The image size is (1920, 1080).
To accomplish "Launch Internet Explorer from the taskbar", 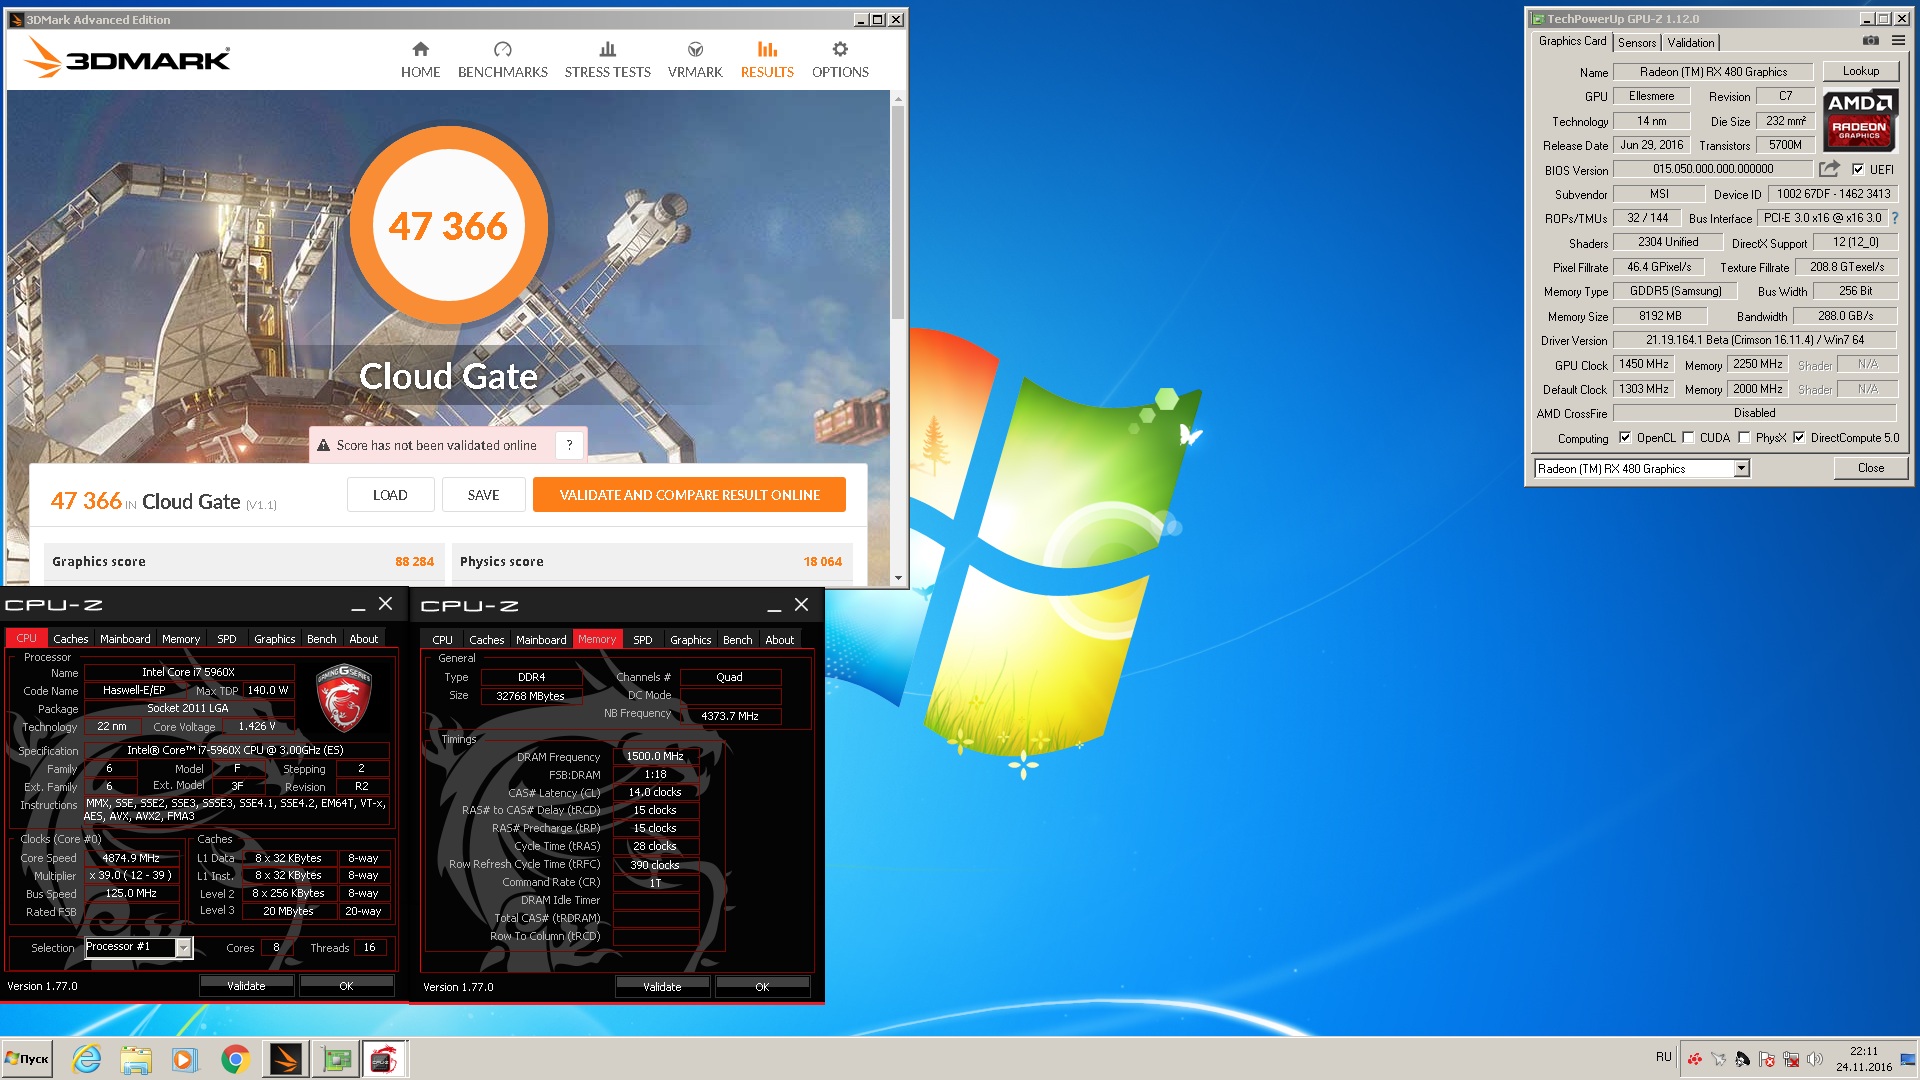I will point(87,1059).
